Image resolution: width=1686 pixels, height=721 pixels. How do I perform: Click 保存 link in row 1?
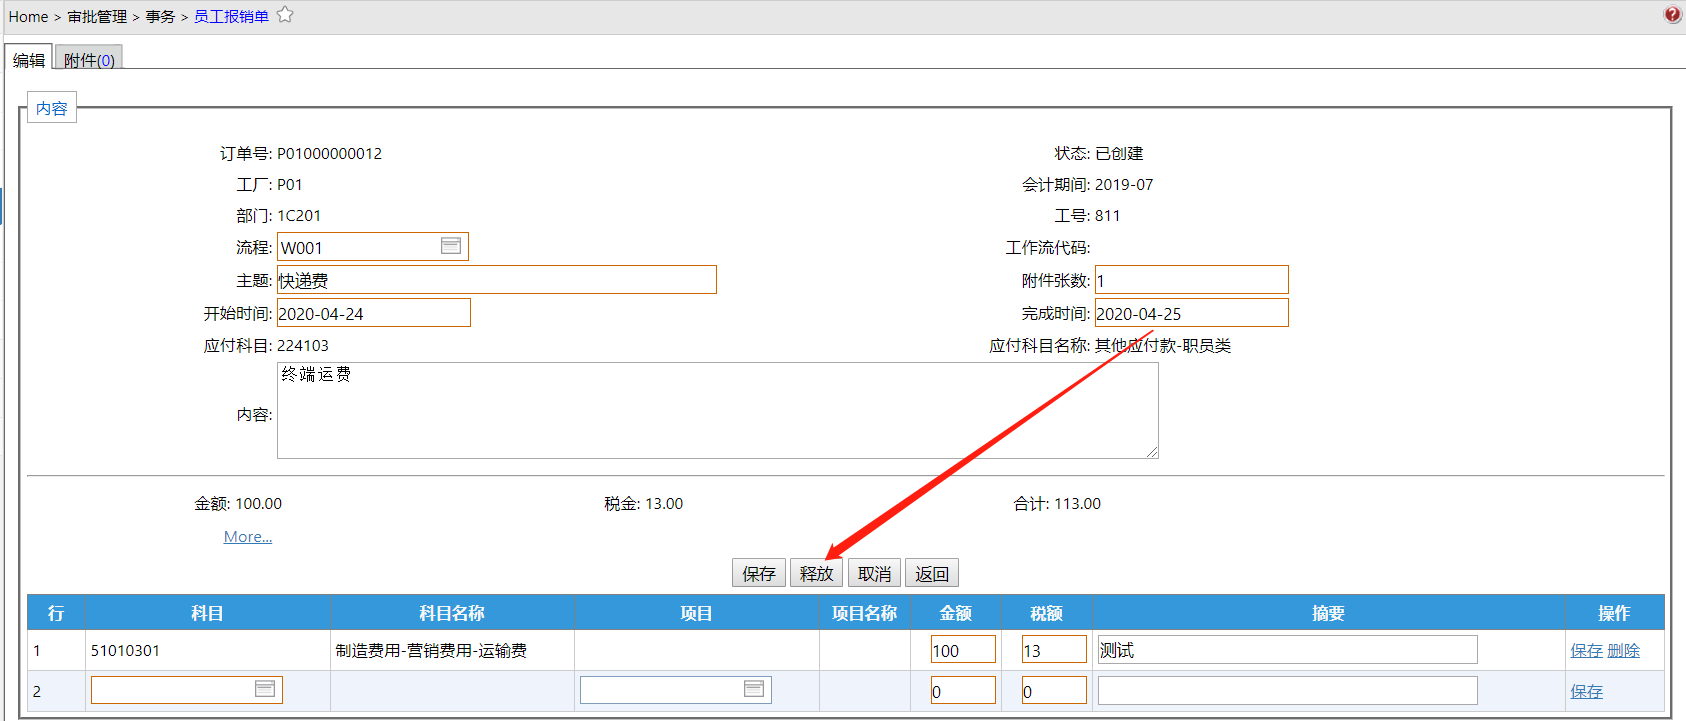click(1586, 651)
